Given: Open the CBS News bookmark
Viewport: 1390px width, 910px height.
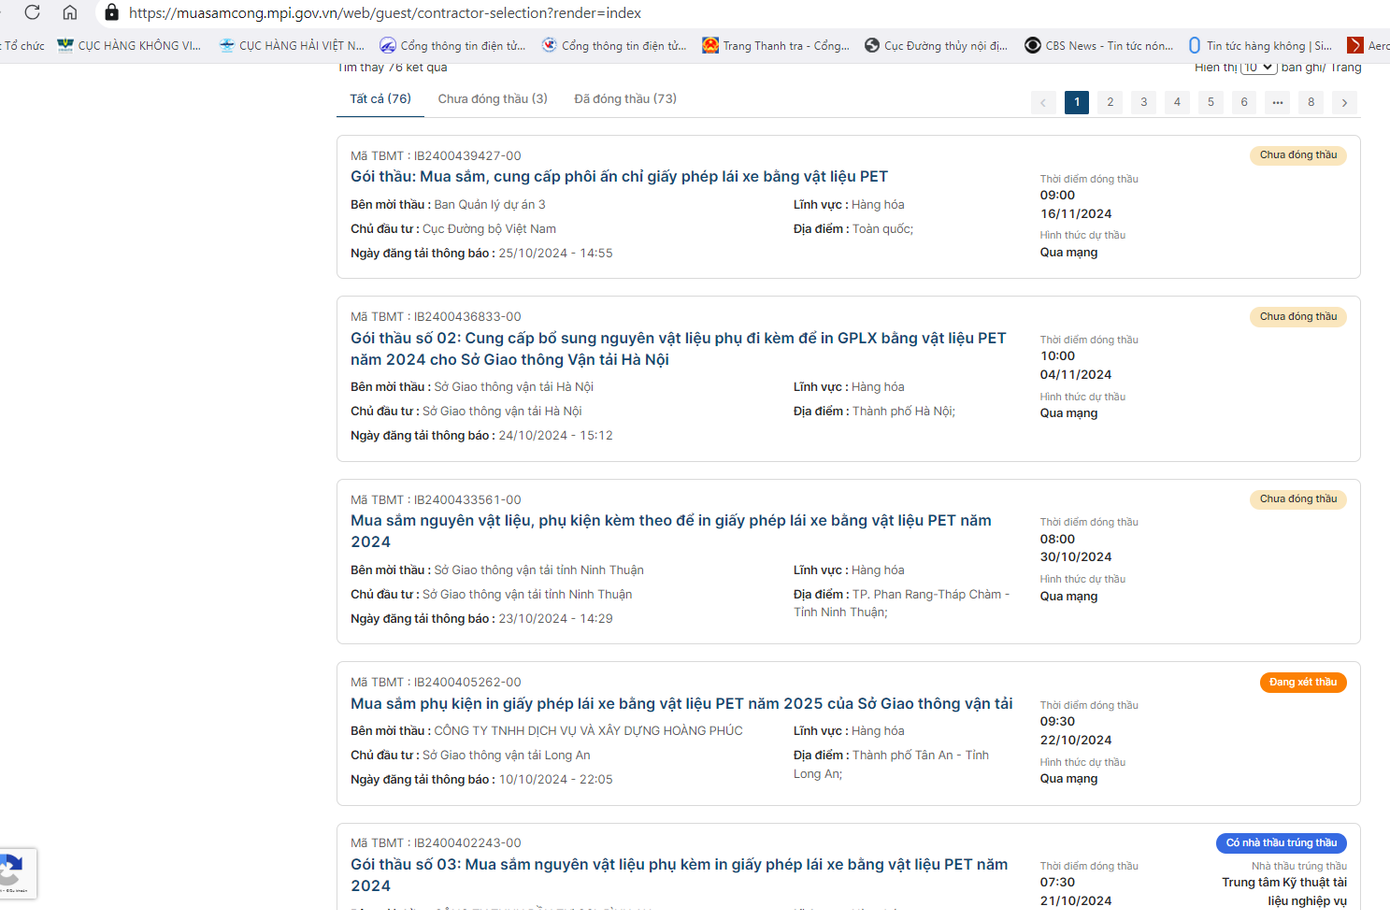Looking at the screenshot, I should (1098, 46).
